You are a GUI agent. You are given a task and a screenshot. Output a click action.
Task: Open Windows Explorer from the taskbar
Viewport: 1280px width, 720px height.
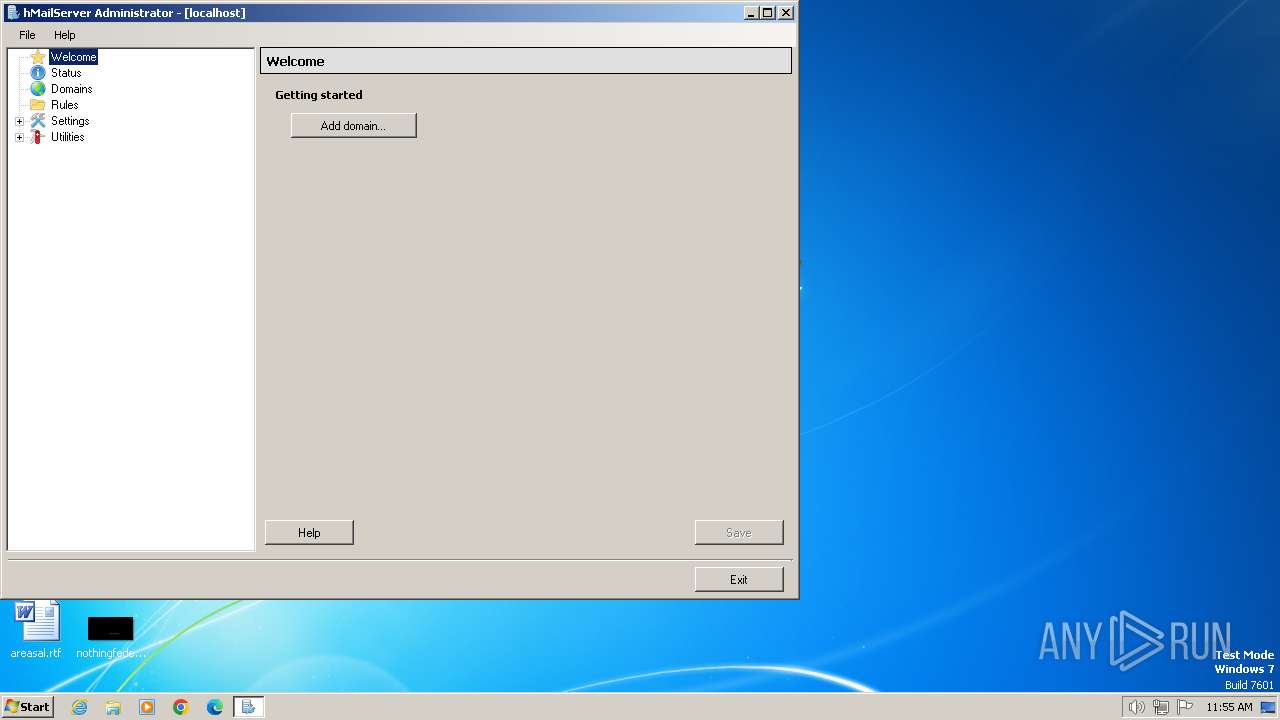(x=113, y=707)
